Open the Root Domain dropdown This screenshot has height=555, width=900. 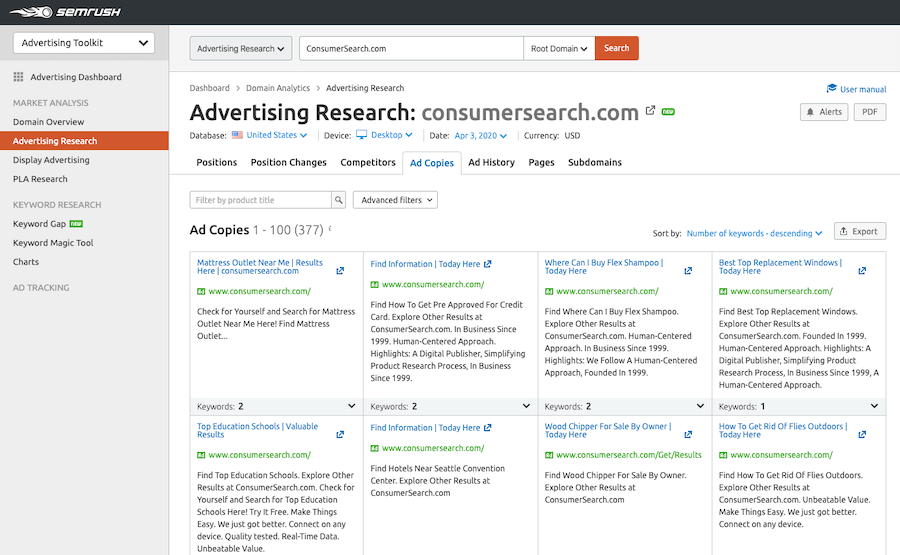click(x=559, y=48)
